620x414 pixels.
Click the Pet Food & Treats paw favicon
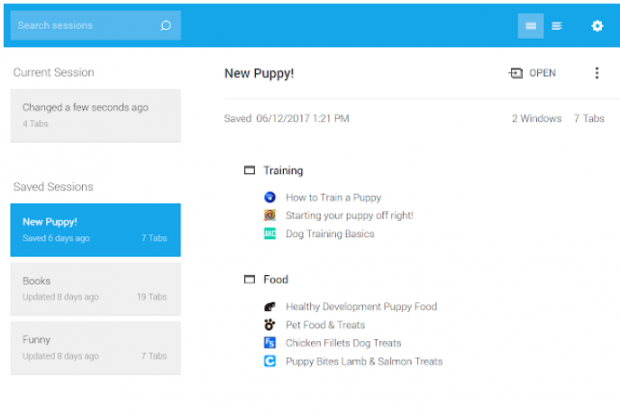click(x=270, y=325)
